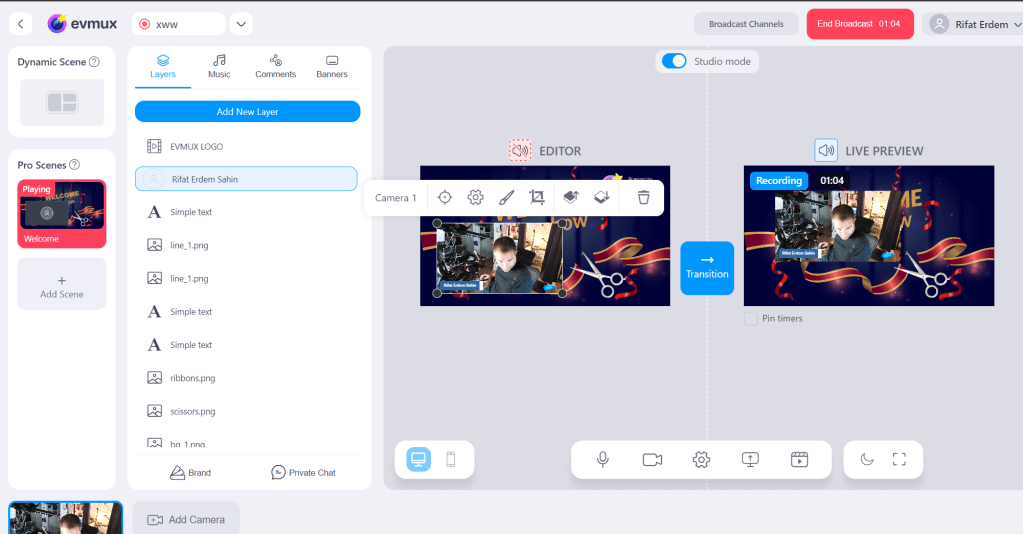The image size is (1023, 534).
Task: Select the ribbons.png layer
Action: [247, 378]
